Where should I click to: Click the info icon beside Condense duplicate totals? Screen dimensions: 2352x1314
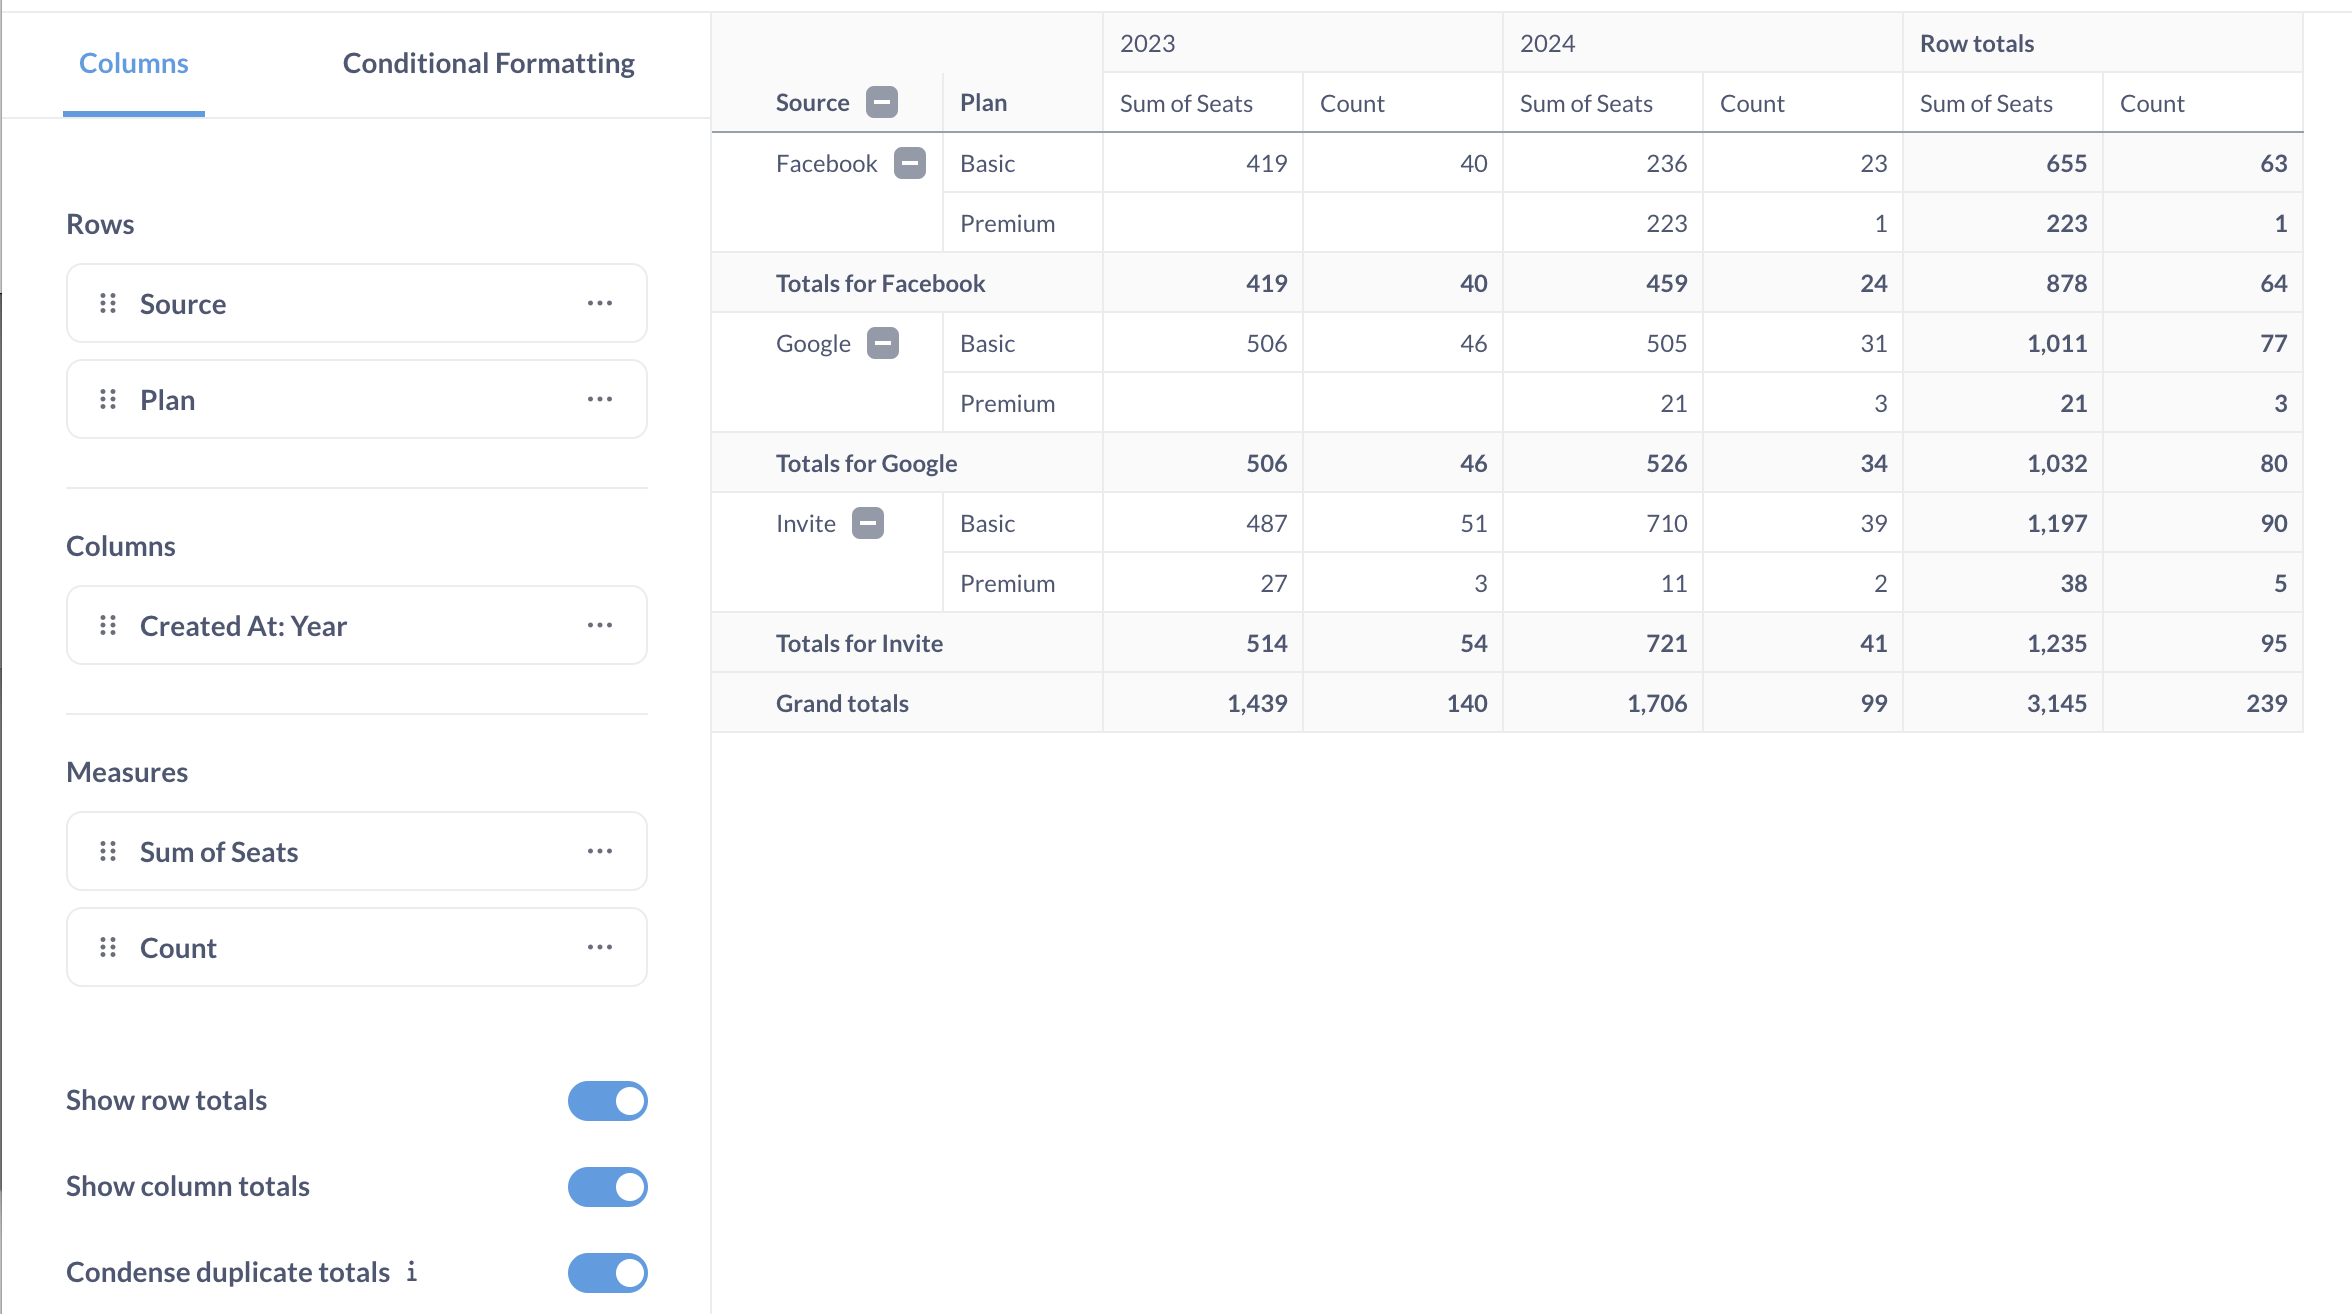pyautogui.click(x=412, y=1272)
